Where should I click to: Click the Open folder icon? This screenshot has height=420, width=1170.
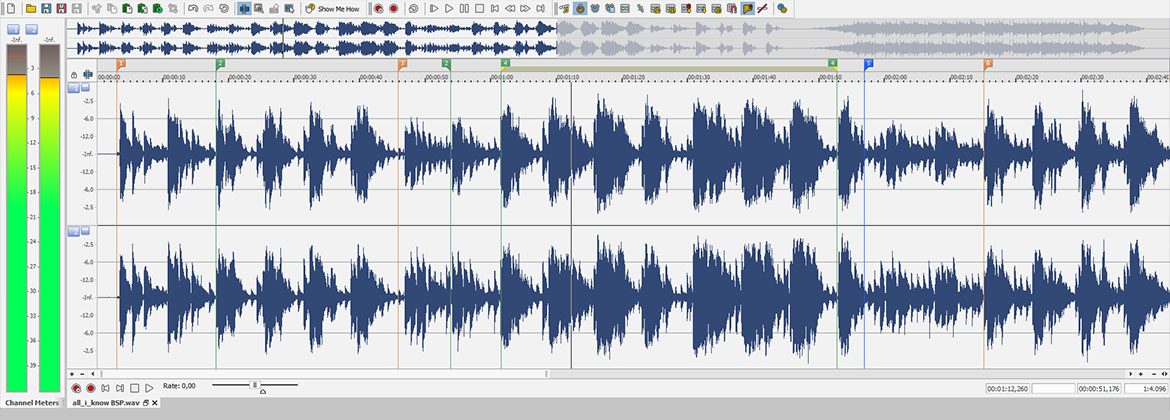click(x=31, y=8)
